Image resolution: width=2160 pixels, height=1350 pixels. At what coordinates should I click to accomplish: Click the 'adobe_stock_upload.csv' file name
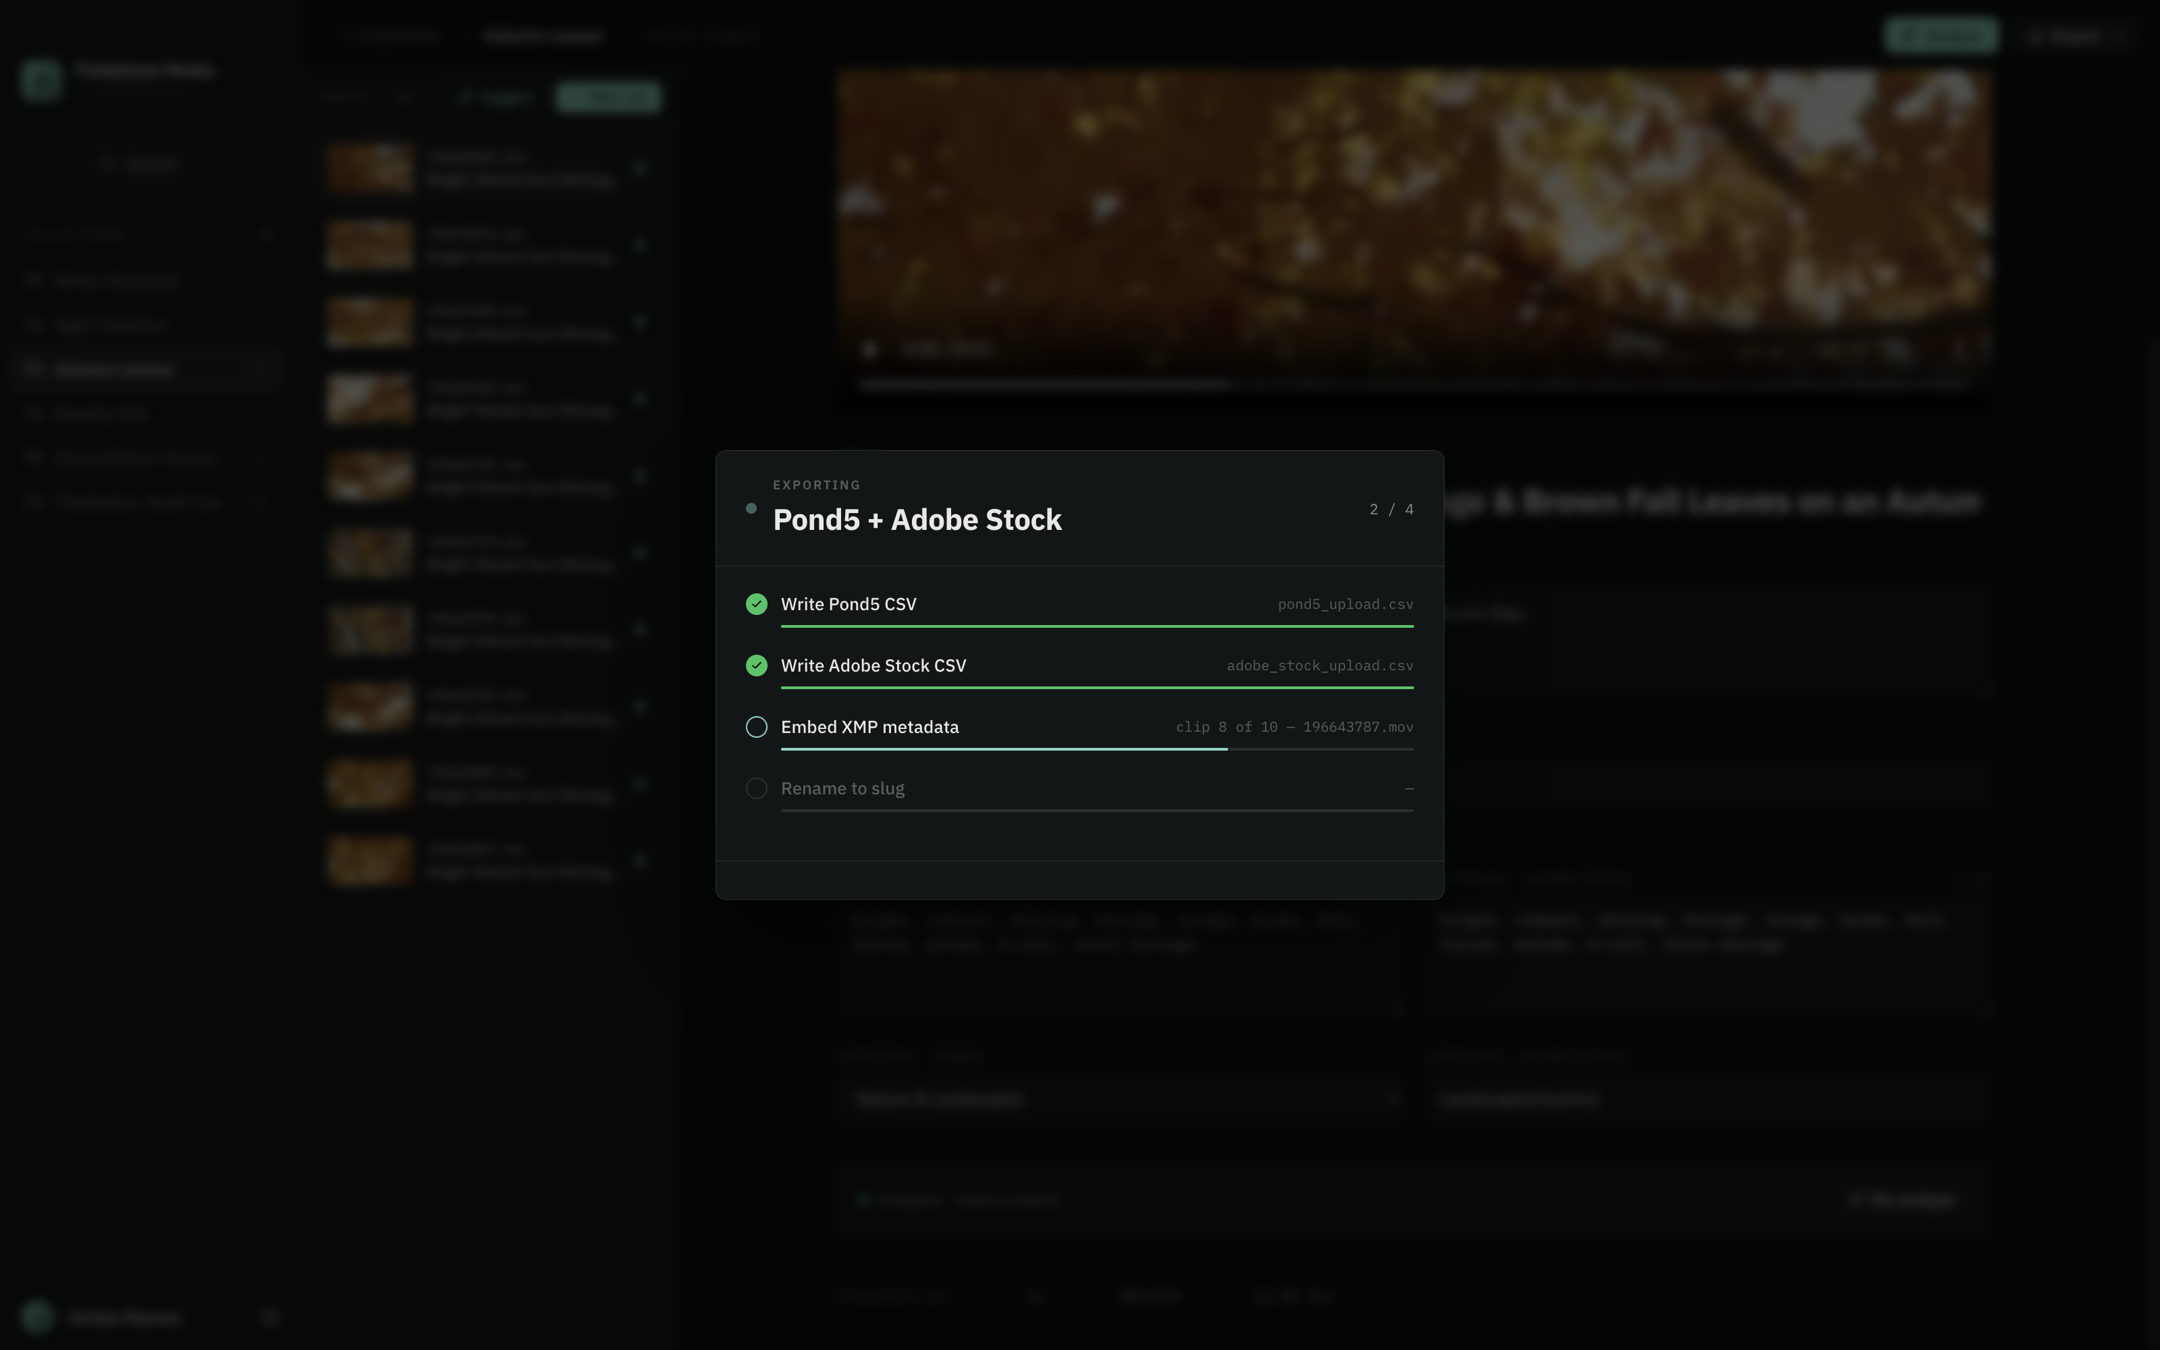pos(1320,666)
